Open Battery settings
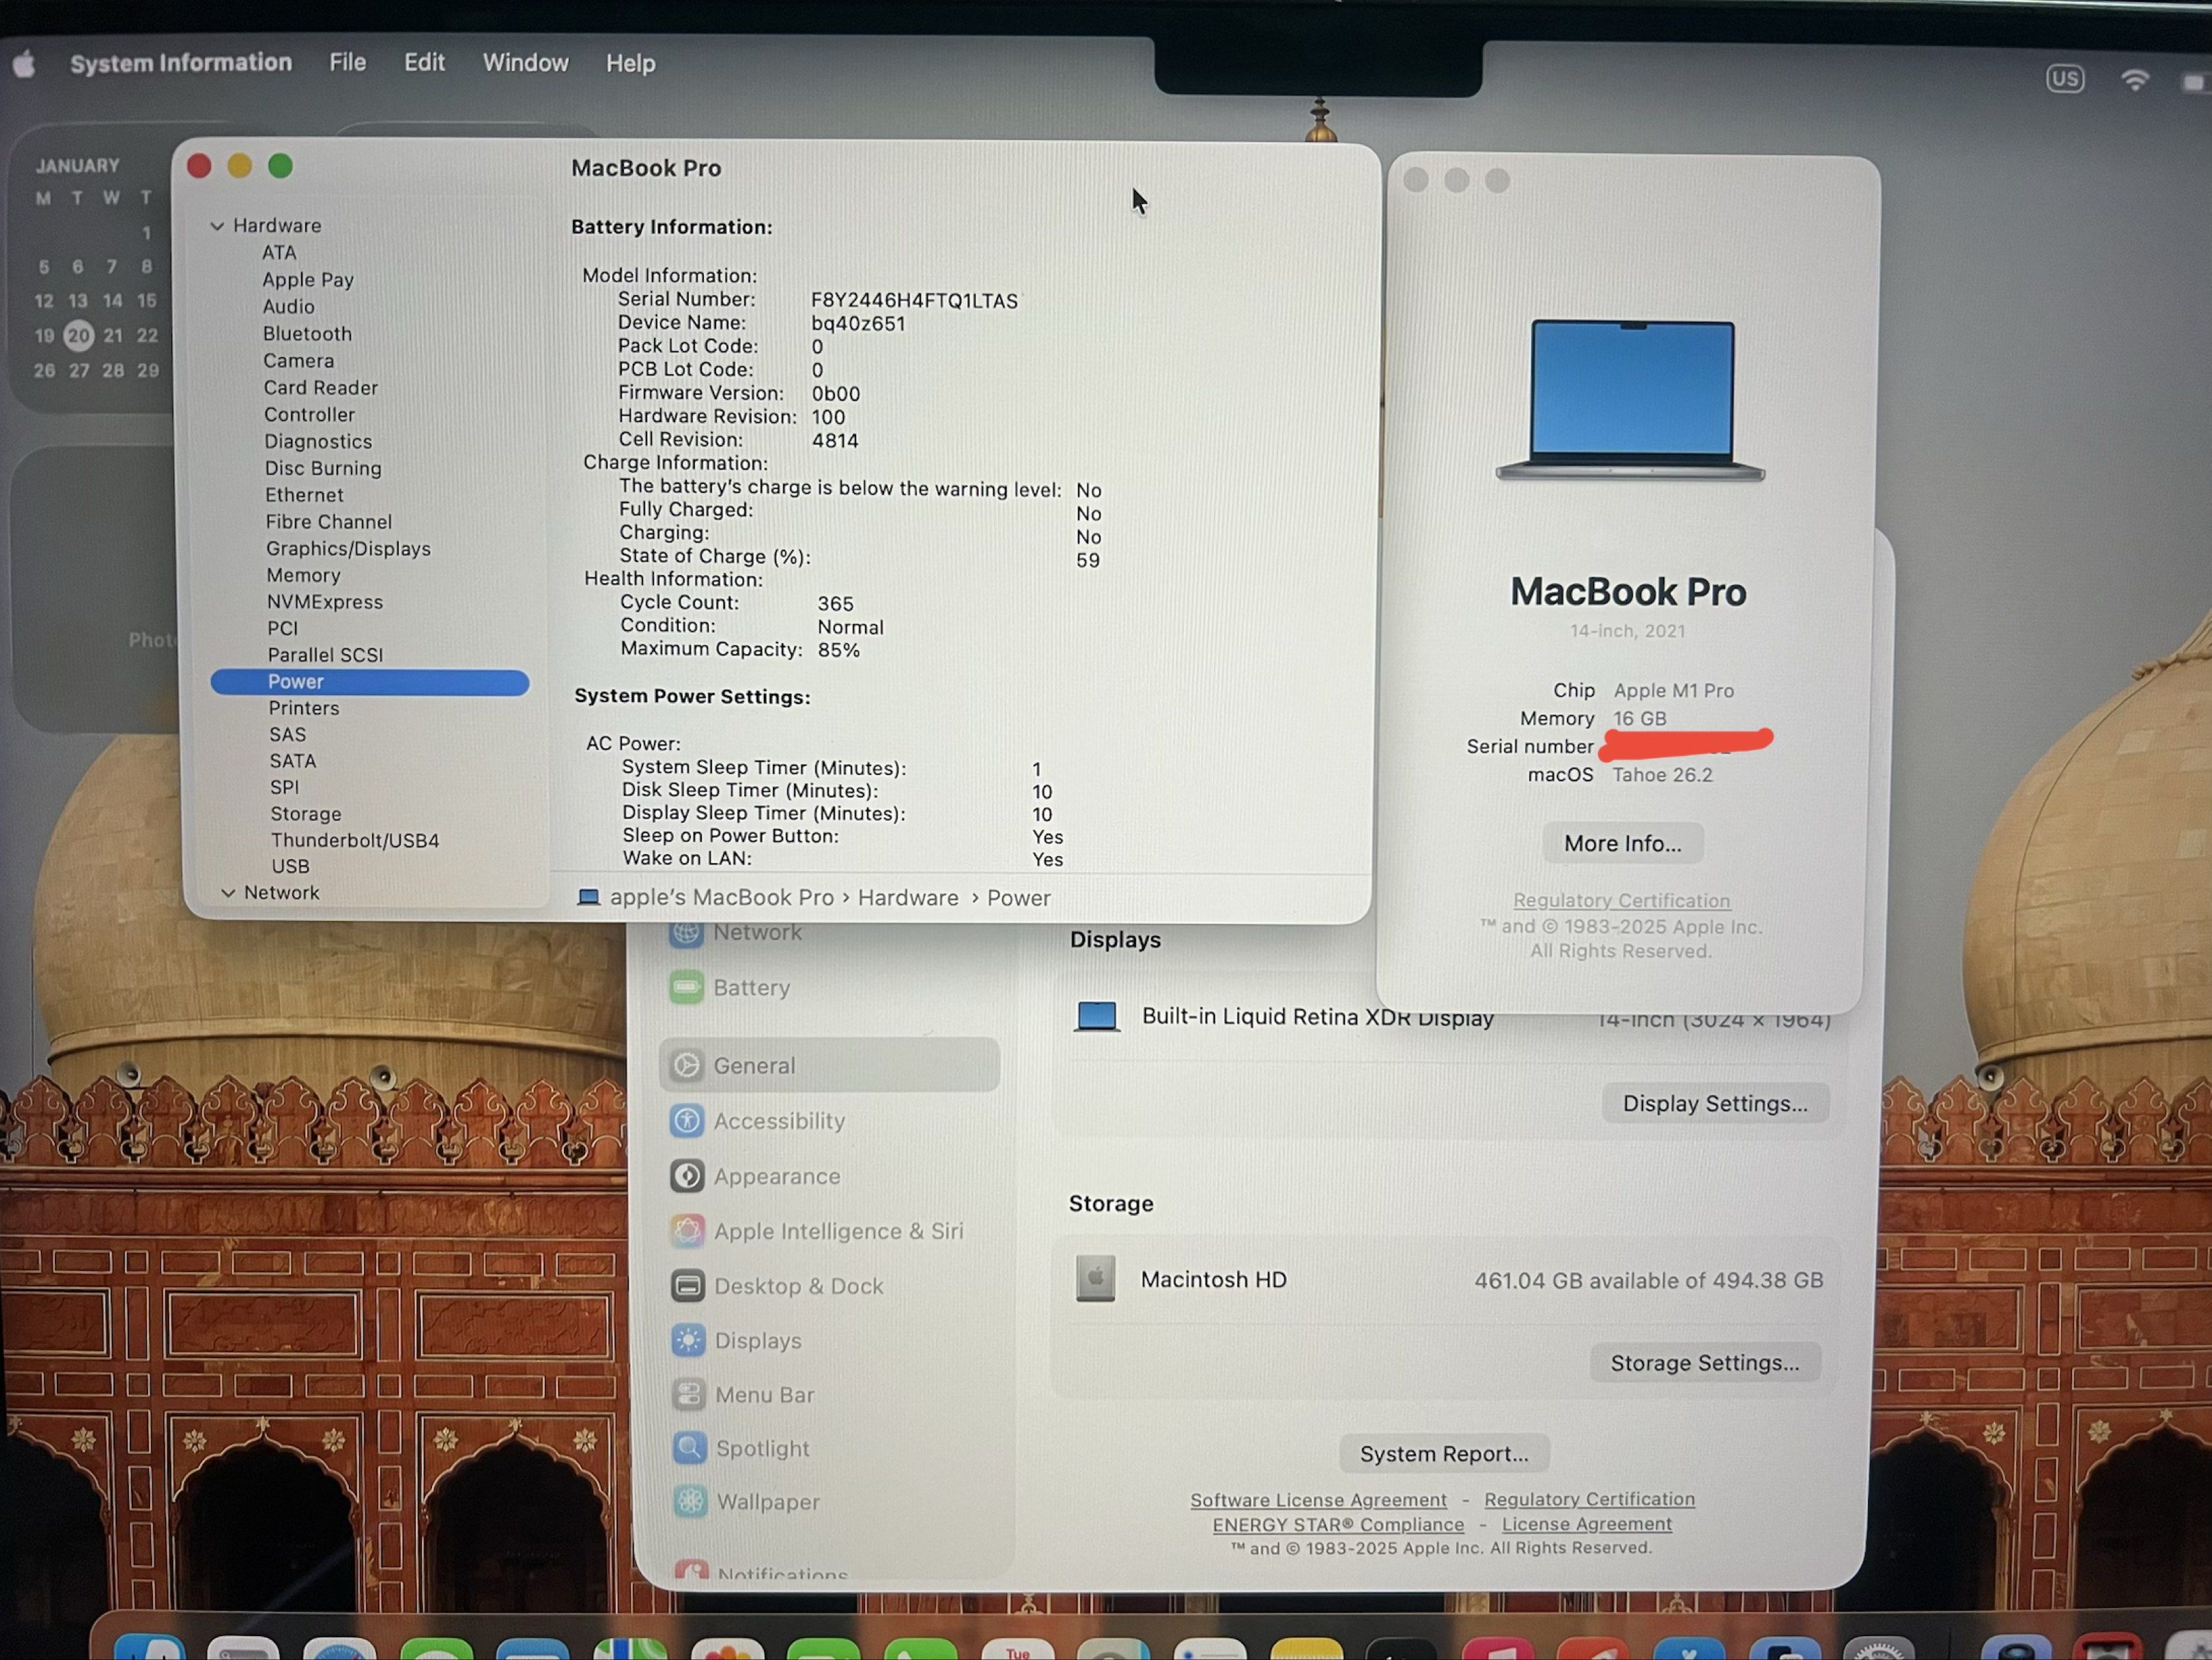Image resolution: width=2212 pixels, height=1660 pixels. tap(752, 987)
